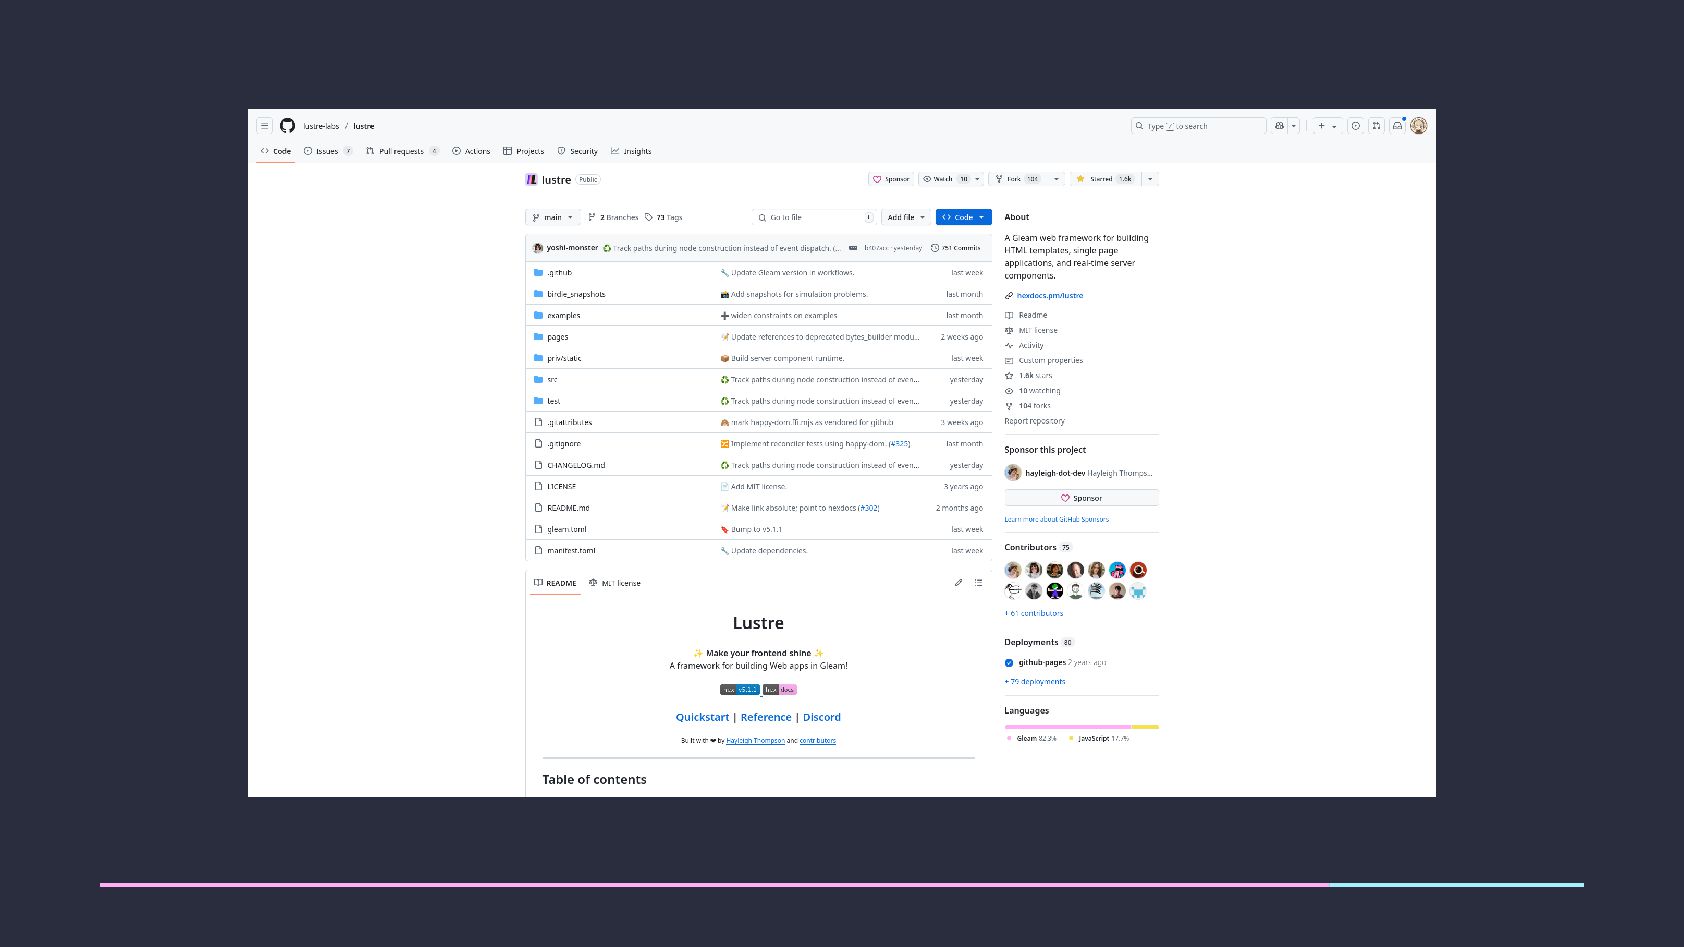Click the first contributor avatar
1684x947 pixels.
[1013, 570]
